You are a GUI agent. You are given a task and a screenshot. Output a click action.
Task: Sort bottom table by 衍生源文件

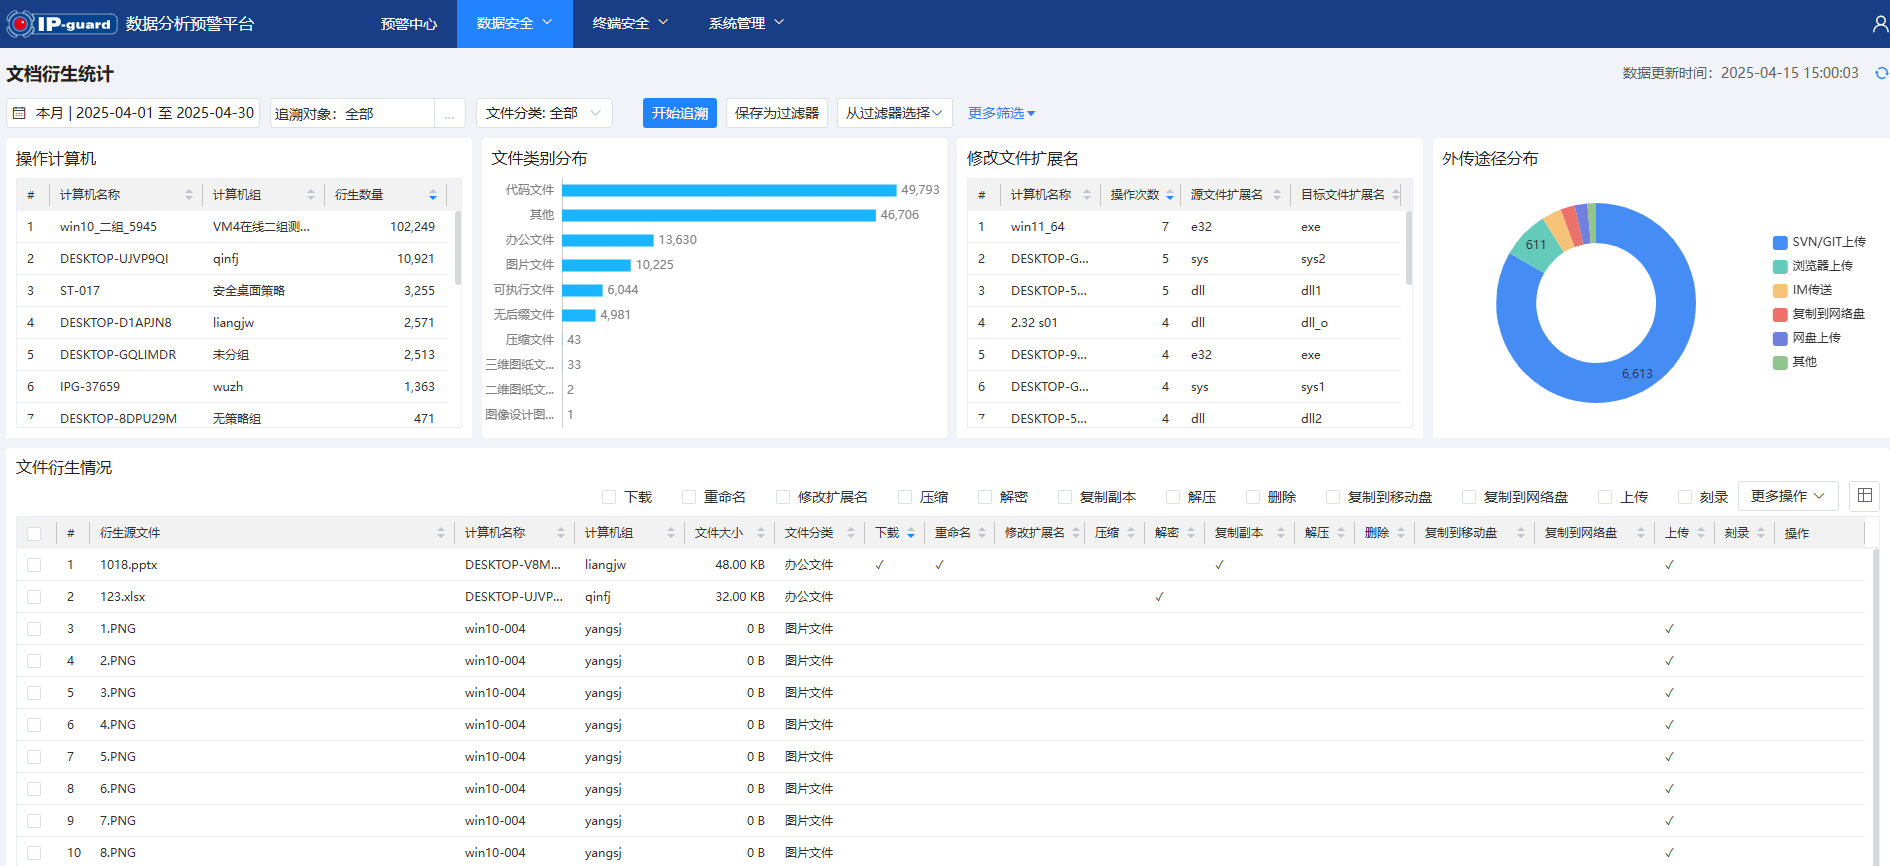pos(441,533)
